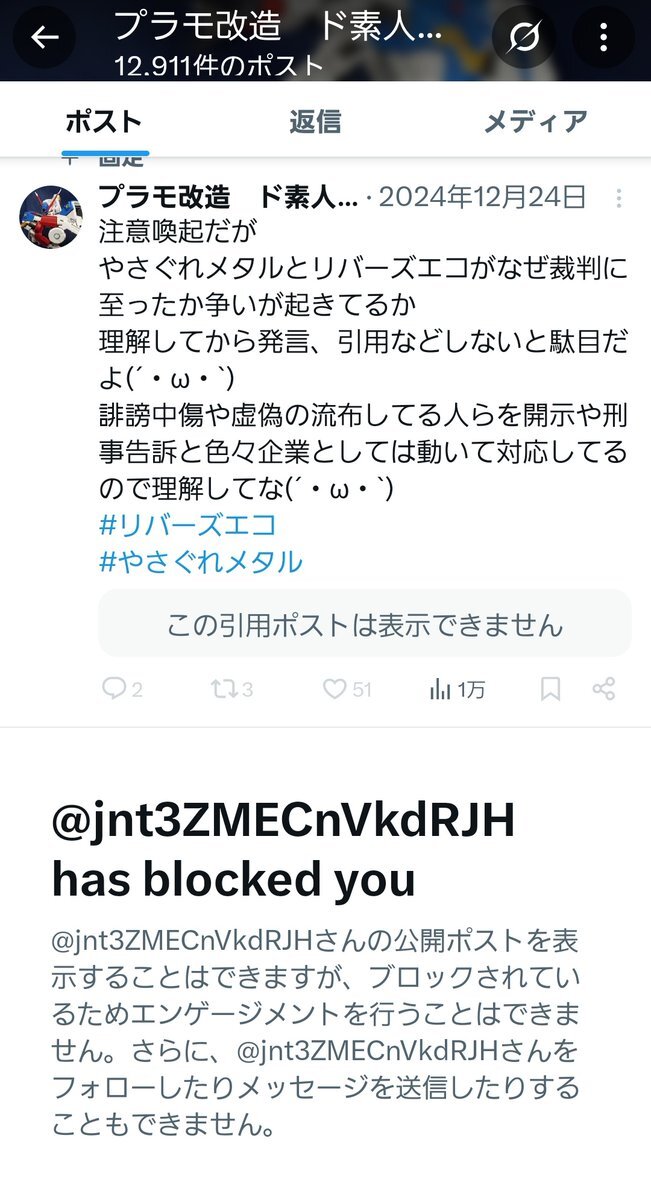Go back using the arrow icon
This screenshot has height=1200, width=651.
click(x=45, y=38)
